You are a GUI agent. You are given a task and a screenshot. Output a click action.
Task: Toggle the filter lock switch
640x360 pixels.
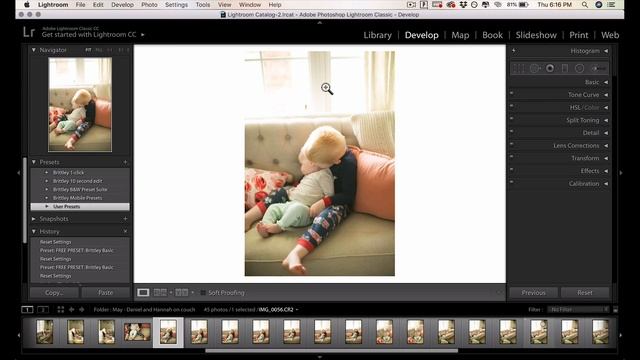[x=615, y=310]
